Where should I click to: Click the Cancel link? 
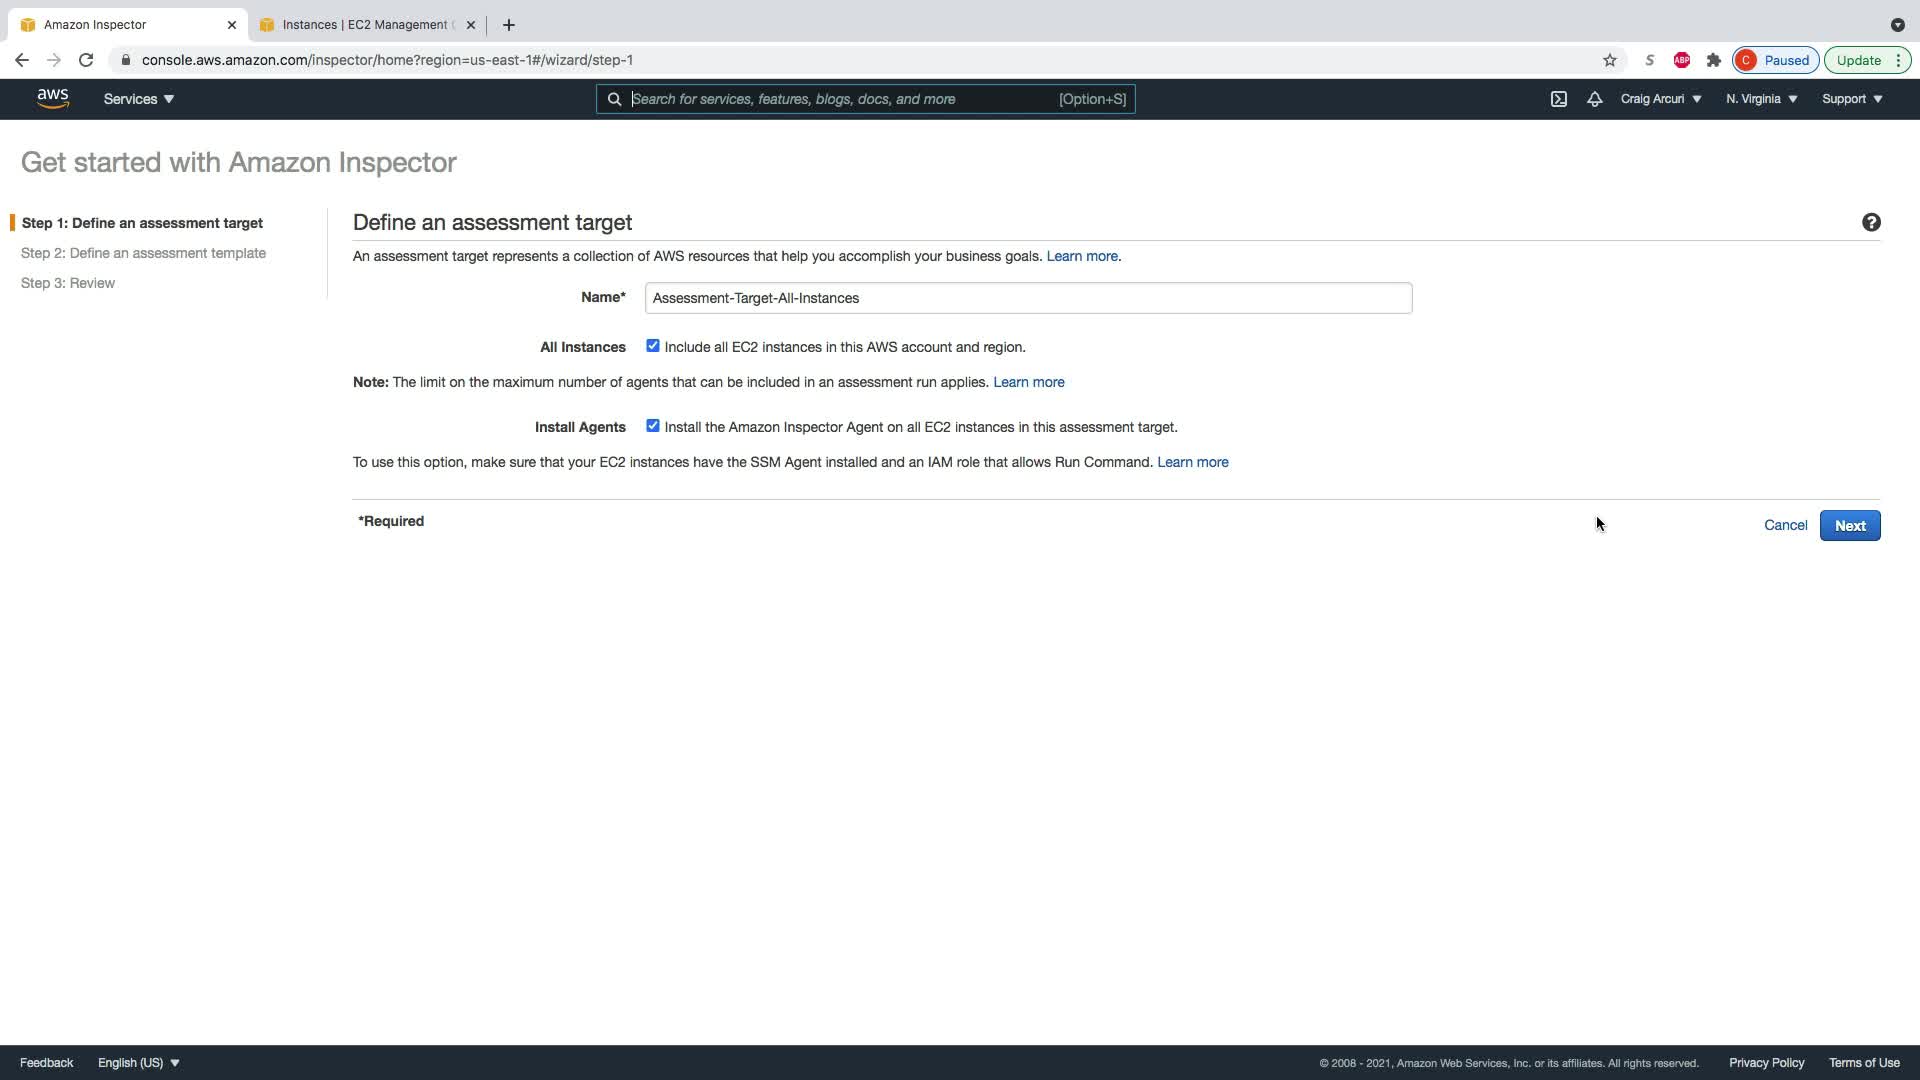1785,526
